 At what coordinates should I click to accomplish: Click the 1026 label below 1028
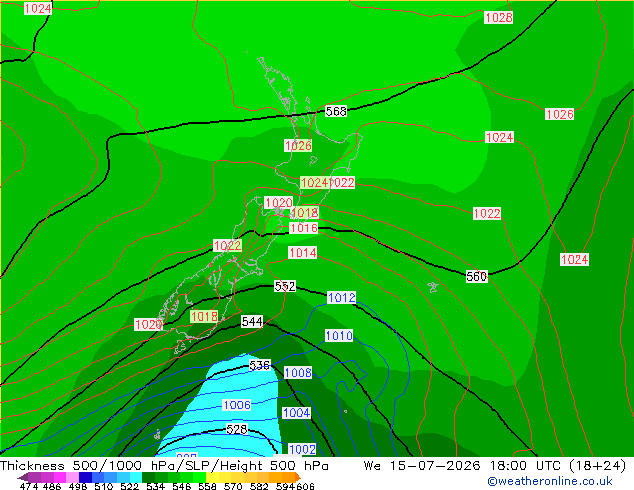pyautogui.click(x=559, y=114)
